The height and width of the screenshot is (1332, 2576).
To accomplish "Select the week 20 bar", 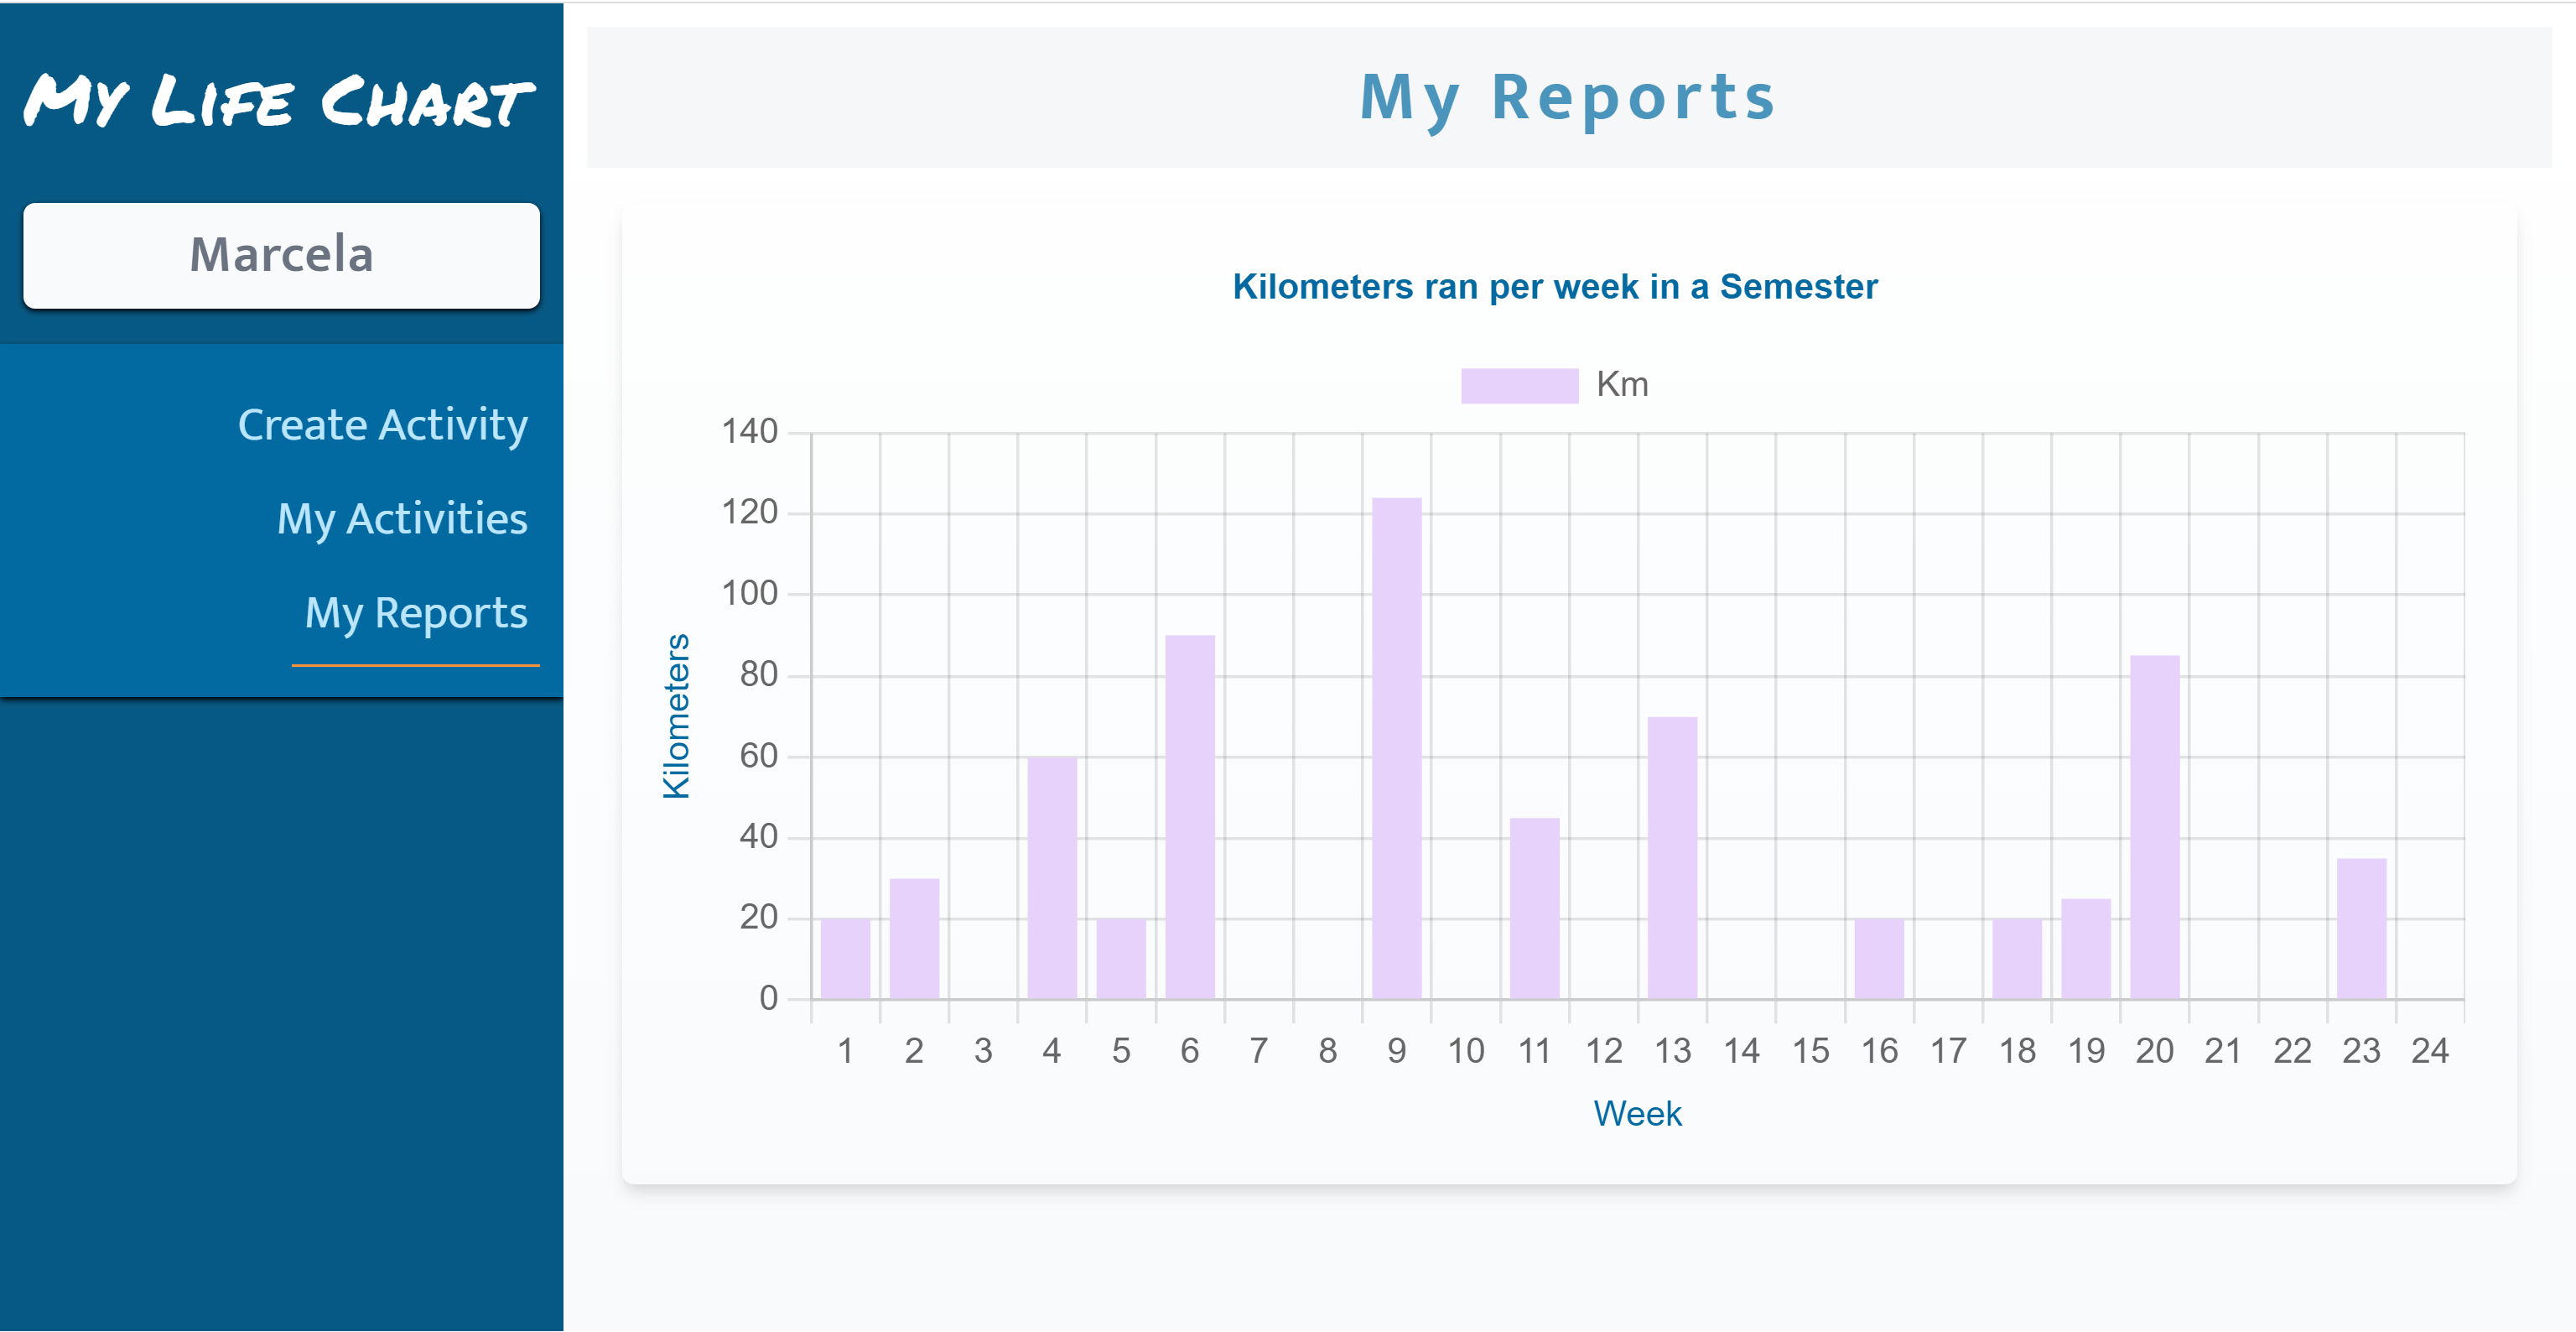I will point(2154,826).
